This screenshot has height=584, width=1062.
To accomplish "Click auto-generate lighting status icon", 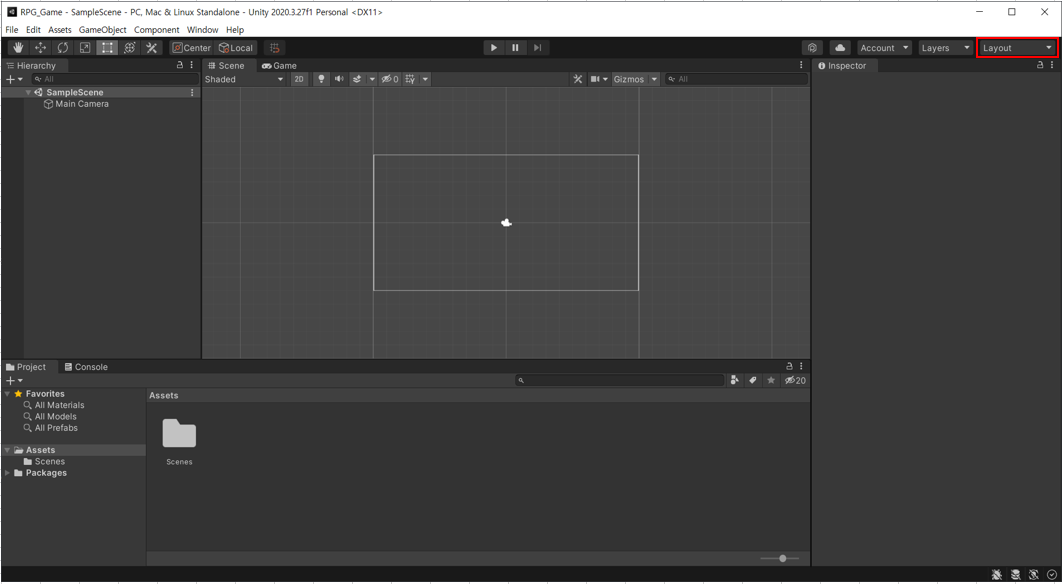I will tap(1034, 575).
